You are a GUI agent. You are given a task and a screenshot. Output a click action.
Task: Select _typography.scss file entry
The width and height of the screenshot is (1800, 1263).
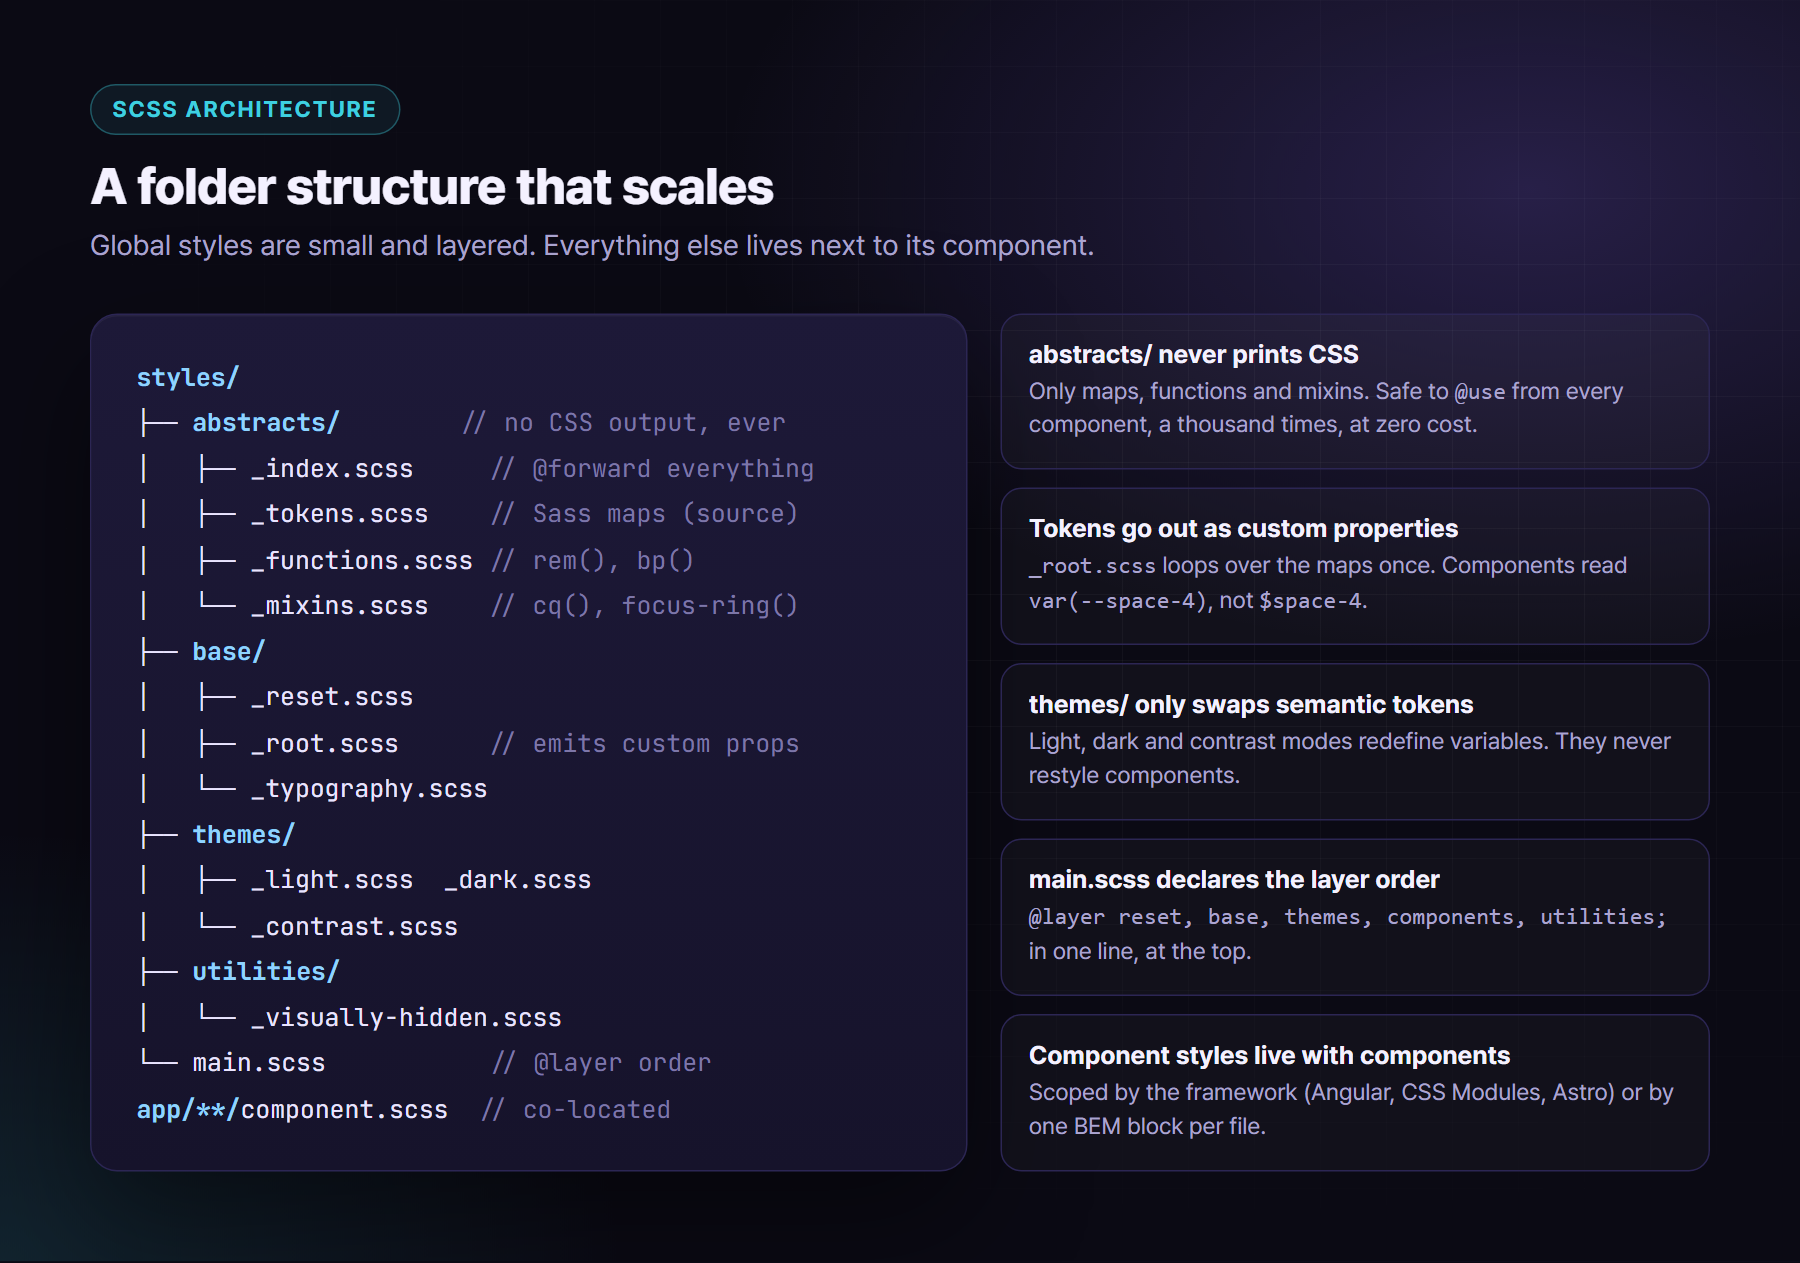(369, 789)
